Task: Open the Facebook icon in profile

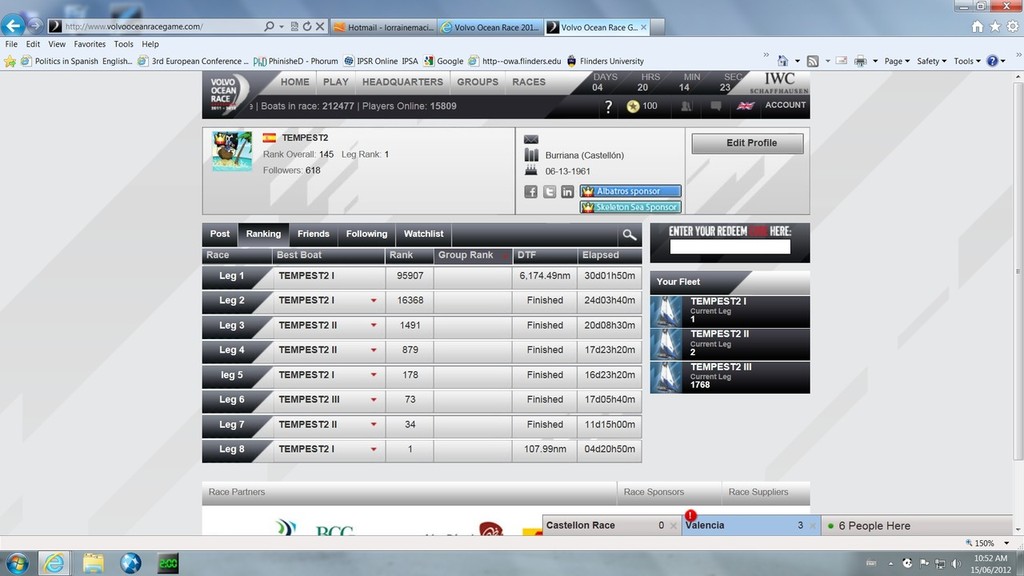Action: tap(531, 191)
